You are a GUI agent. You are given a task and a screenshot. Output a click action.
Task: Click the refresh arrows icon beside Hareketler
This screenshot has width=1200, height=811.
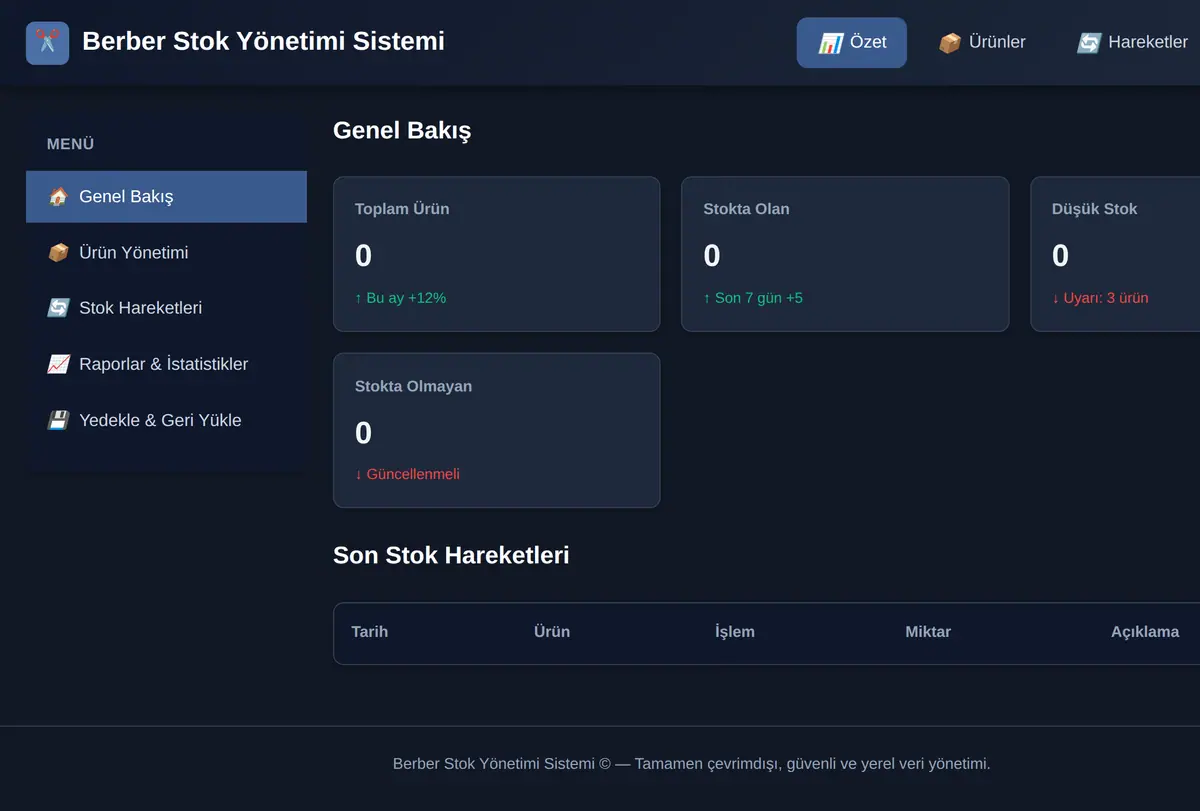pyautogui.click(x=1088, y=43)
